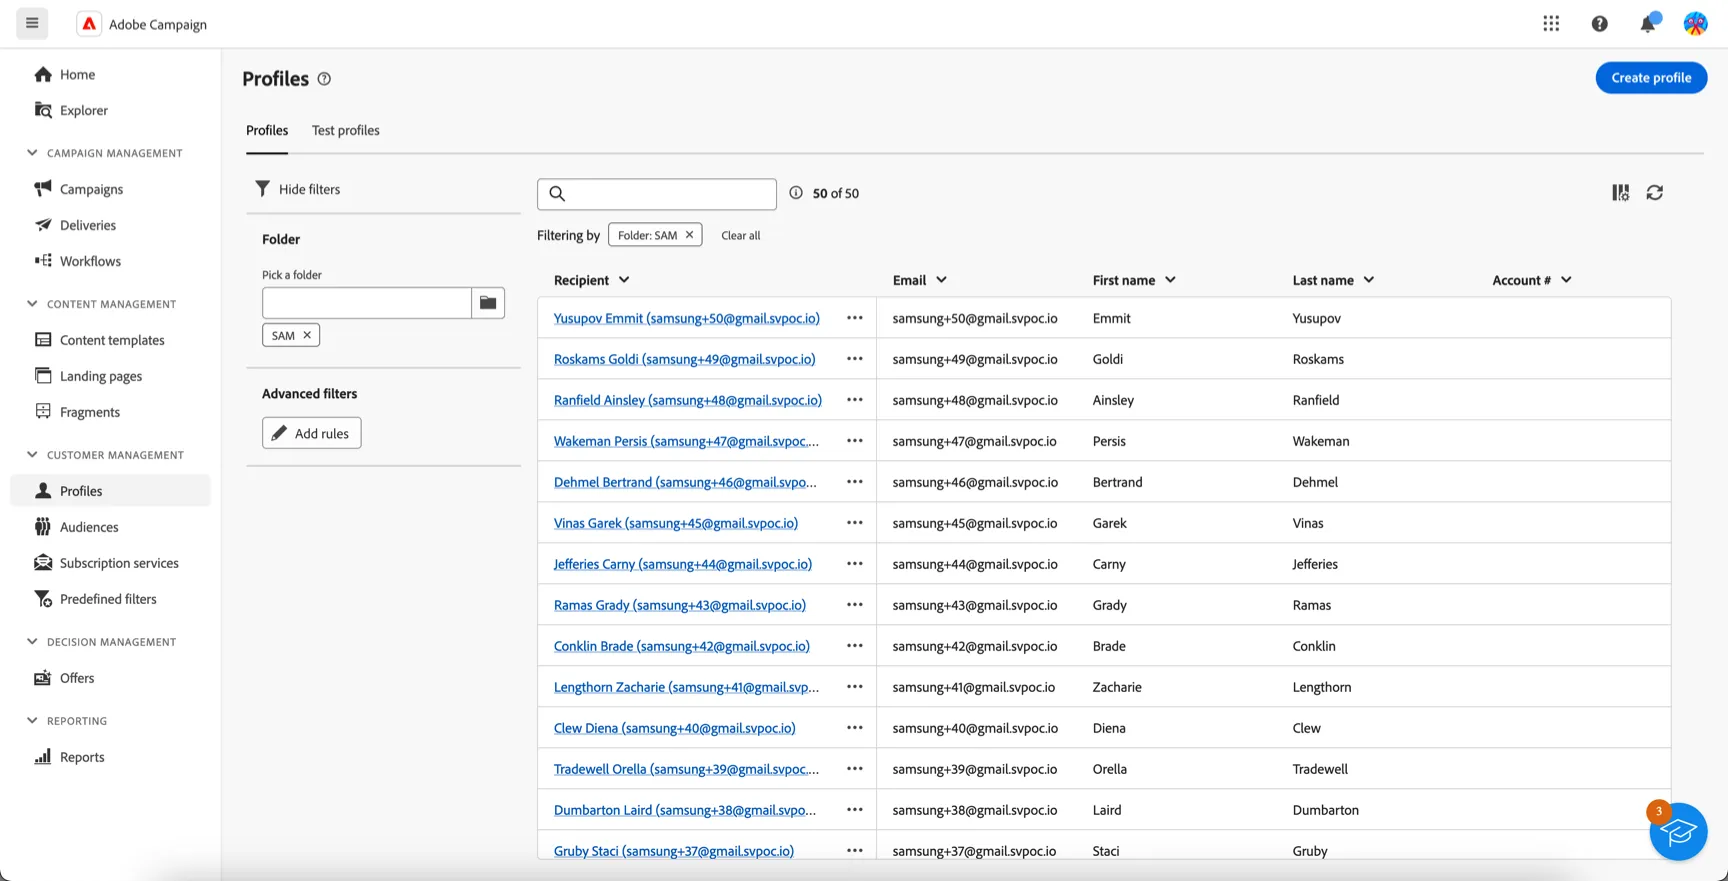The height and width of the screenshot is (881, 1728).
Task: Open more actions for Yusupov Emmit
Action: pos(855,318)
